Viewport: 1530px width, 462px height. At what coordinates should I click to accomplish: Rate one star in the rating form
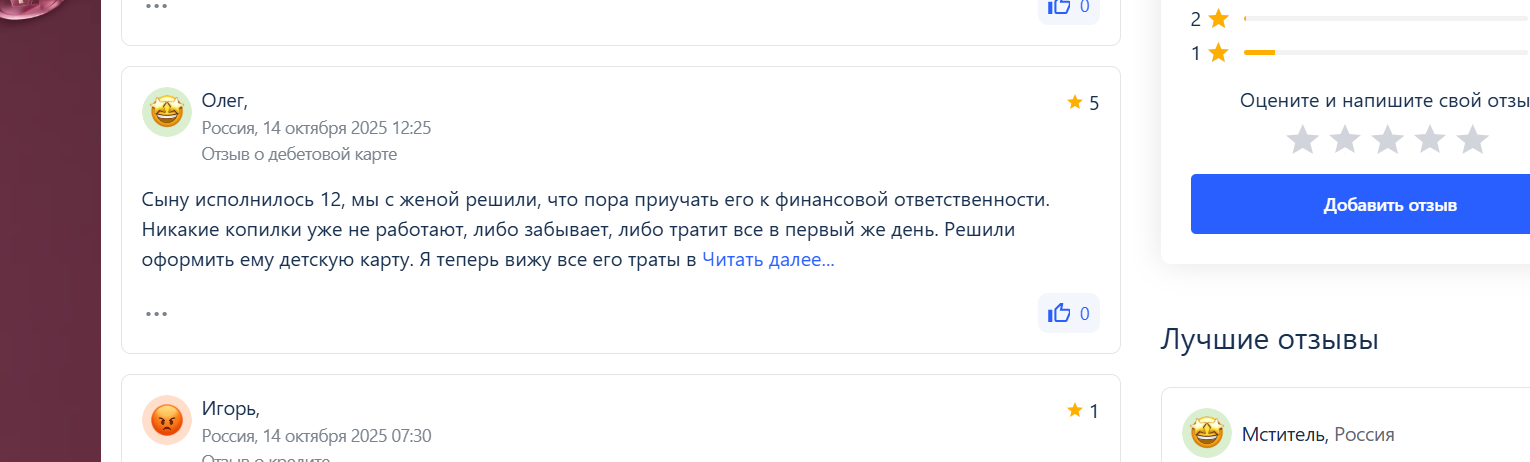point(1302,139)
